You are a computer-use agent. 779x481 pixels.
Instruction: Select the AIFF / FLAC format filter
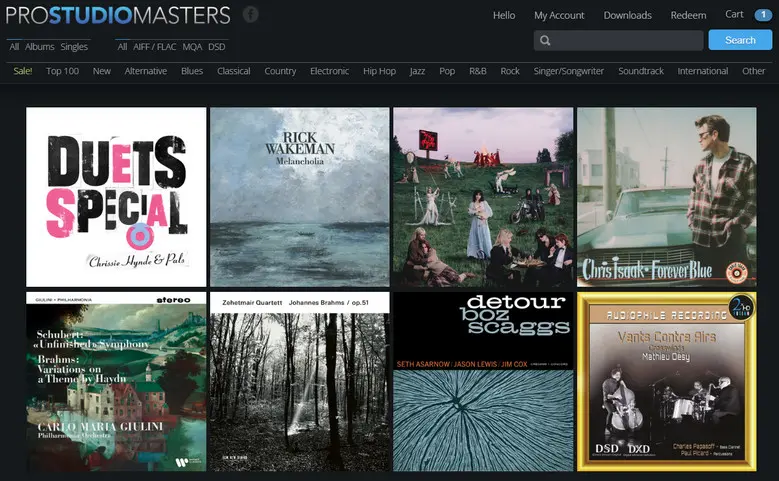[x=154, y=47]
